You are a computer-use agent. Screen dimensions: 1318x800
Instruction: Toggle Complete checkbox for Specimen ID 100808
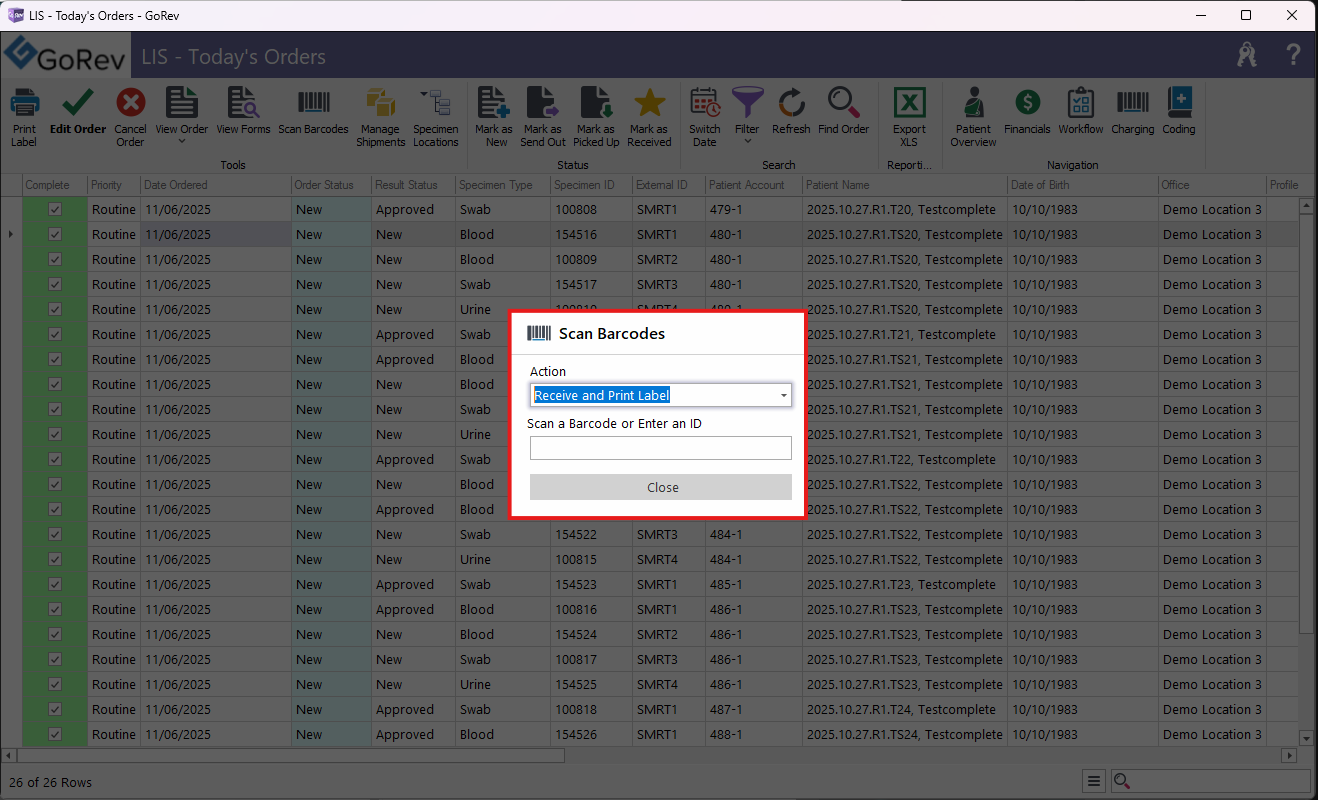55,210
